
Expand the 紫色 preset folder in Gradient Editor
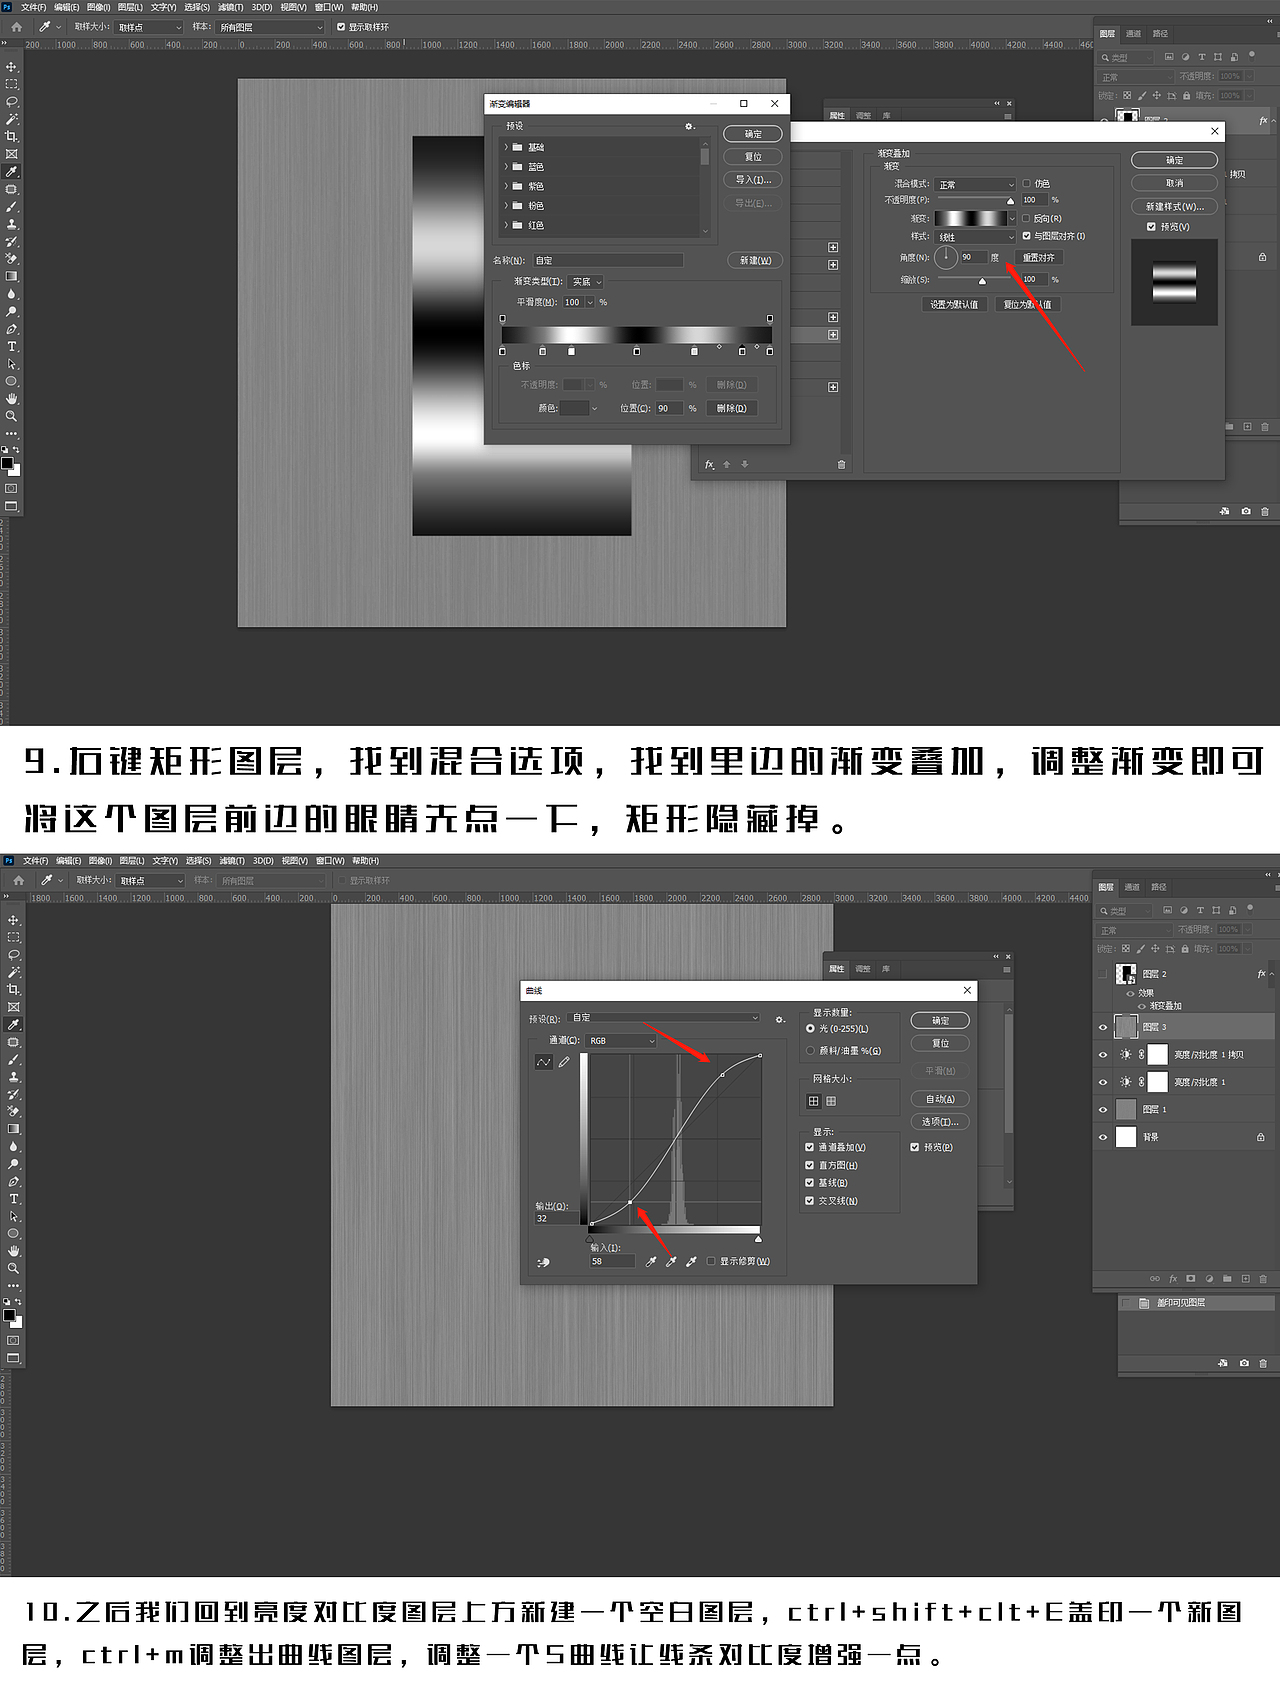tap(506, 186)
